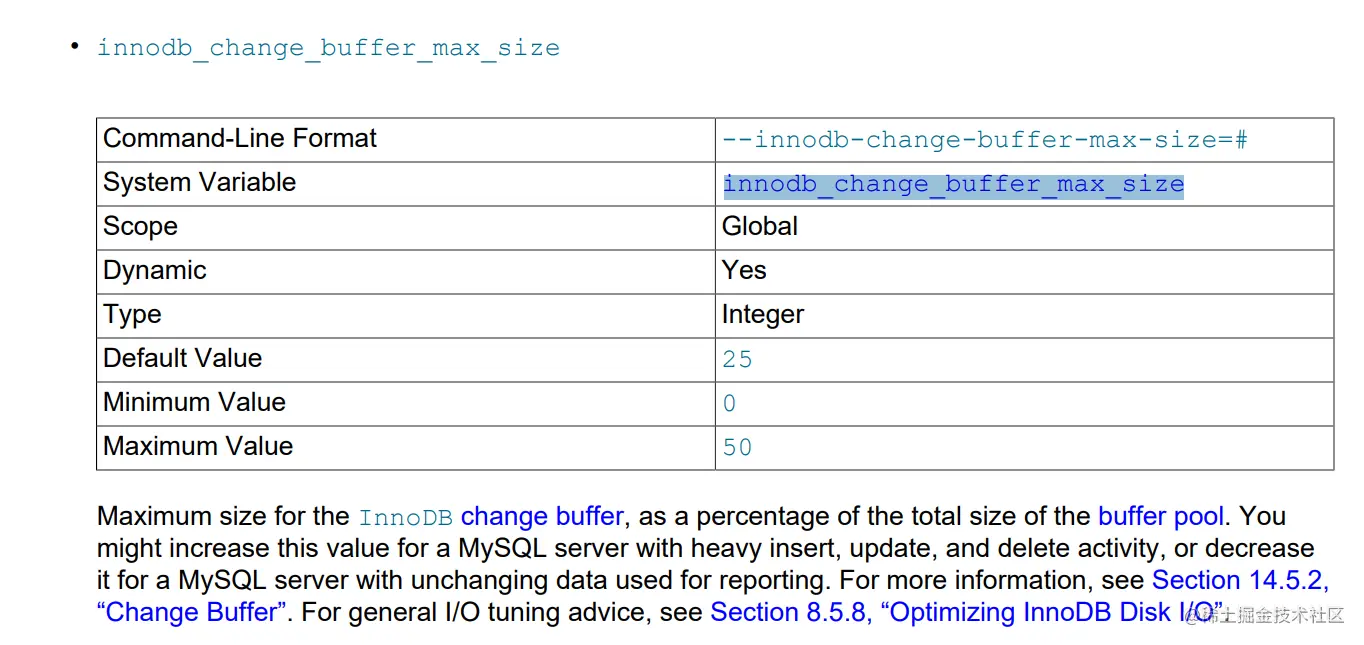The width and height of the screenshot is (1364, 645).
Task: Click the System Variable row label
Action: tap(200, 182)
